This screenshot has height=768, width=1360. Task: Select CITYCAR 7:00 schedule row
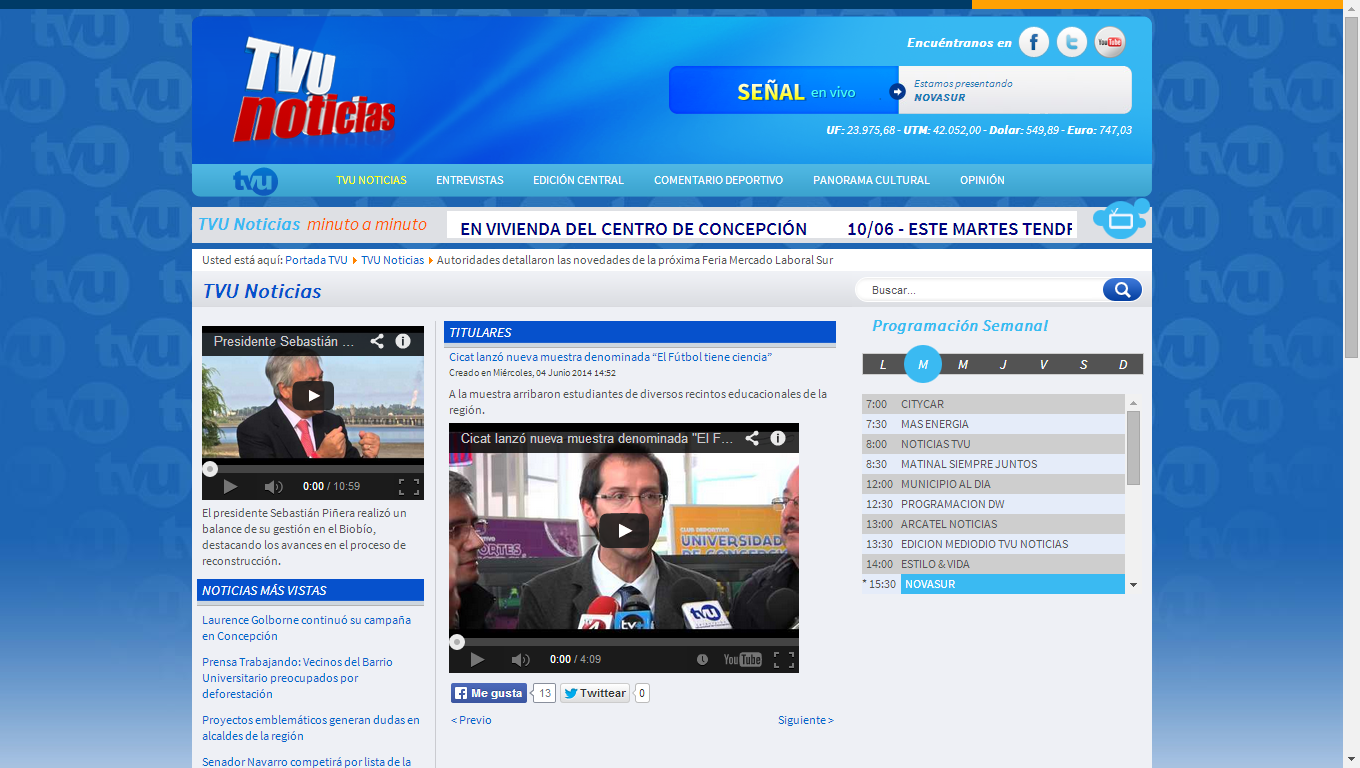point(993,404)
